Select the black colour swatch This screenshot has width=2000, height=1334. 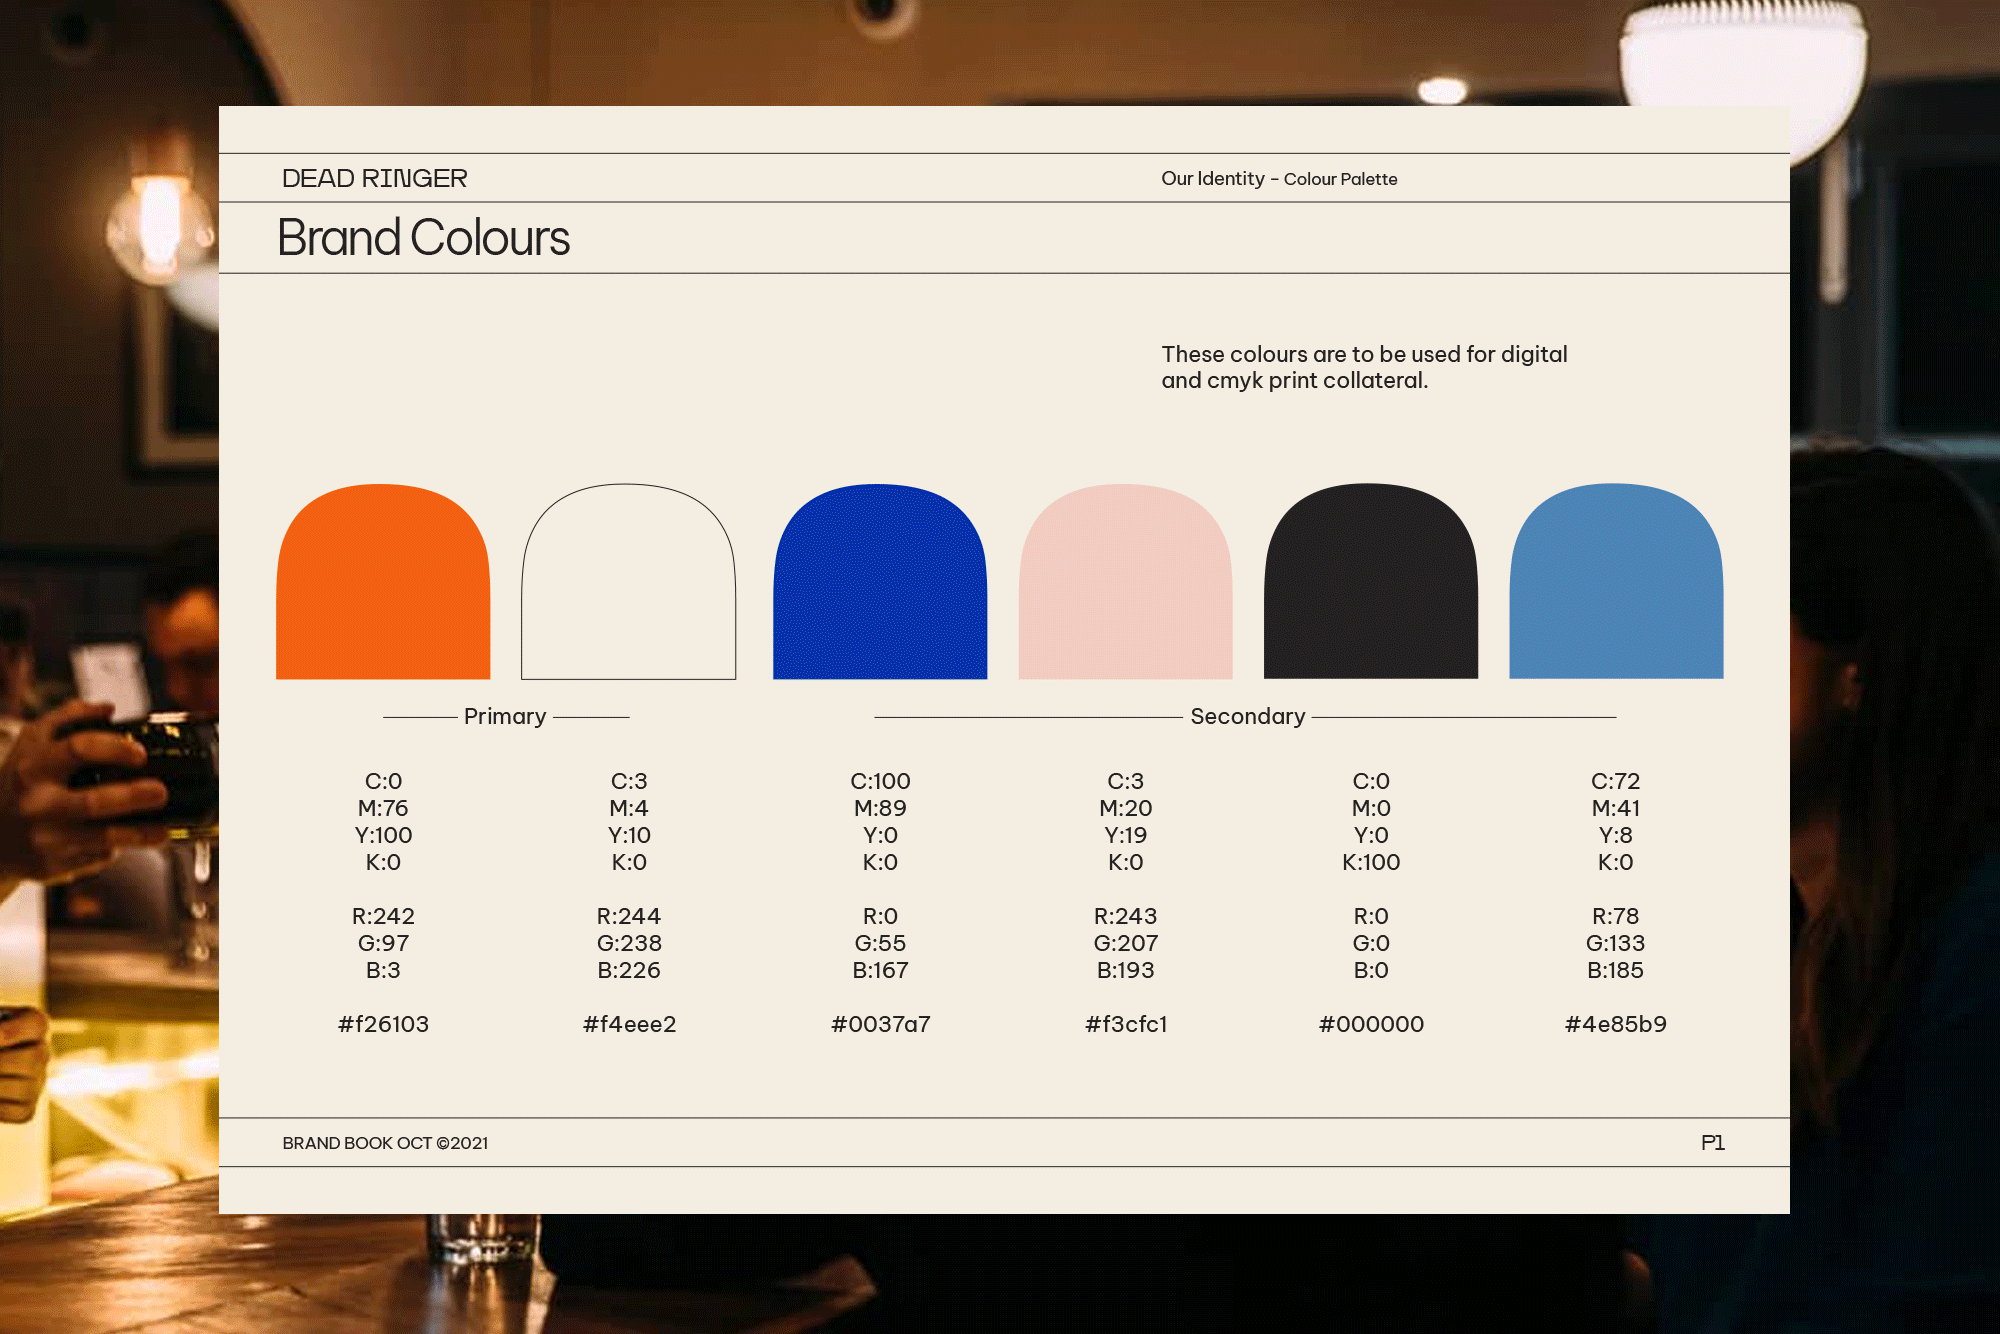coord(1371,582)
